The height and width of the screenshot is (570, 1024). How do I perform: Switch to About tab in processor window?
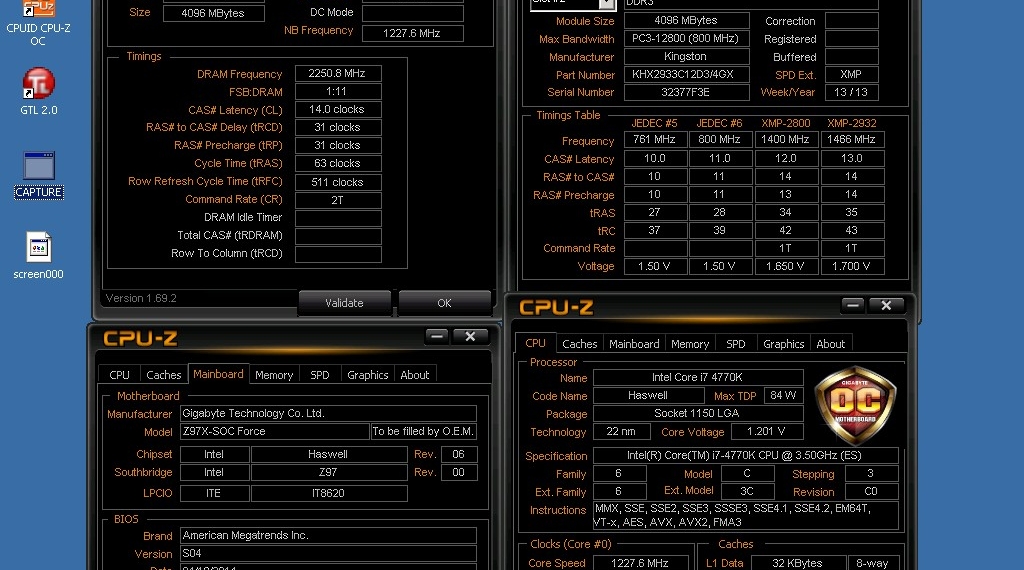(831, 344)
